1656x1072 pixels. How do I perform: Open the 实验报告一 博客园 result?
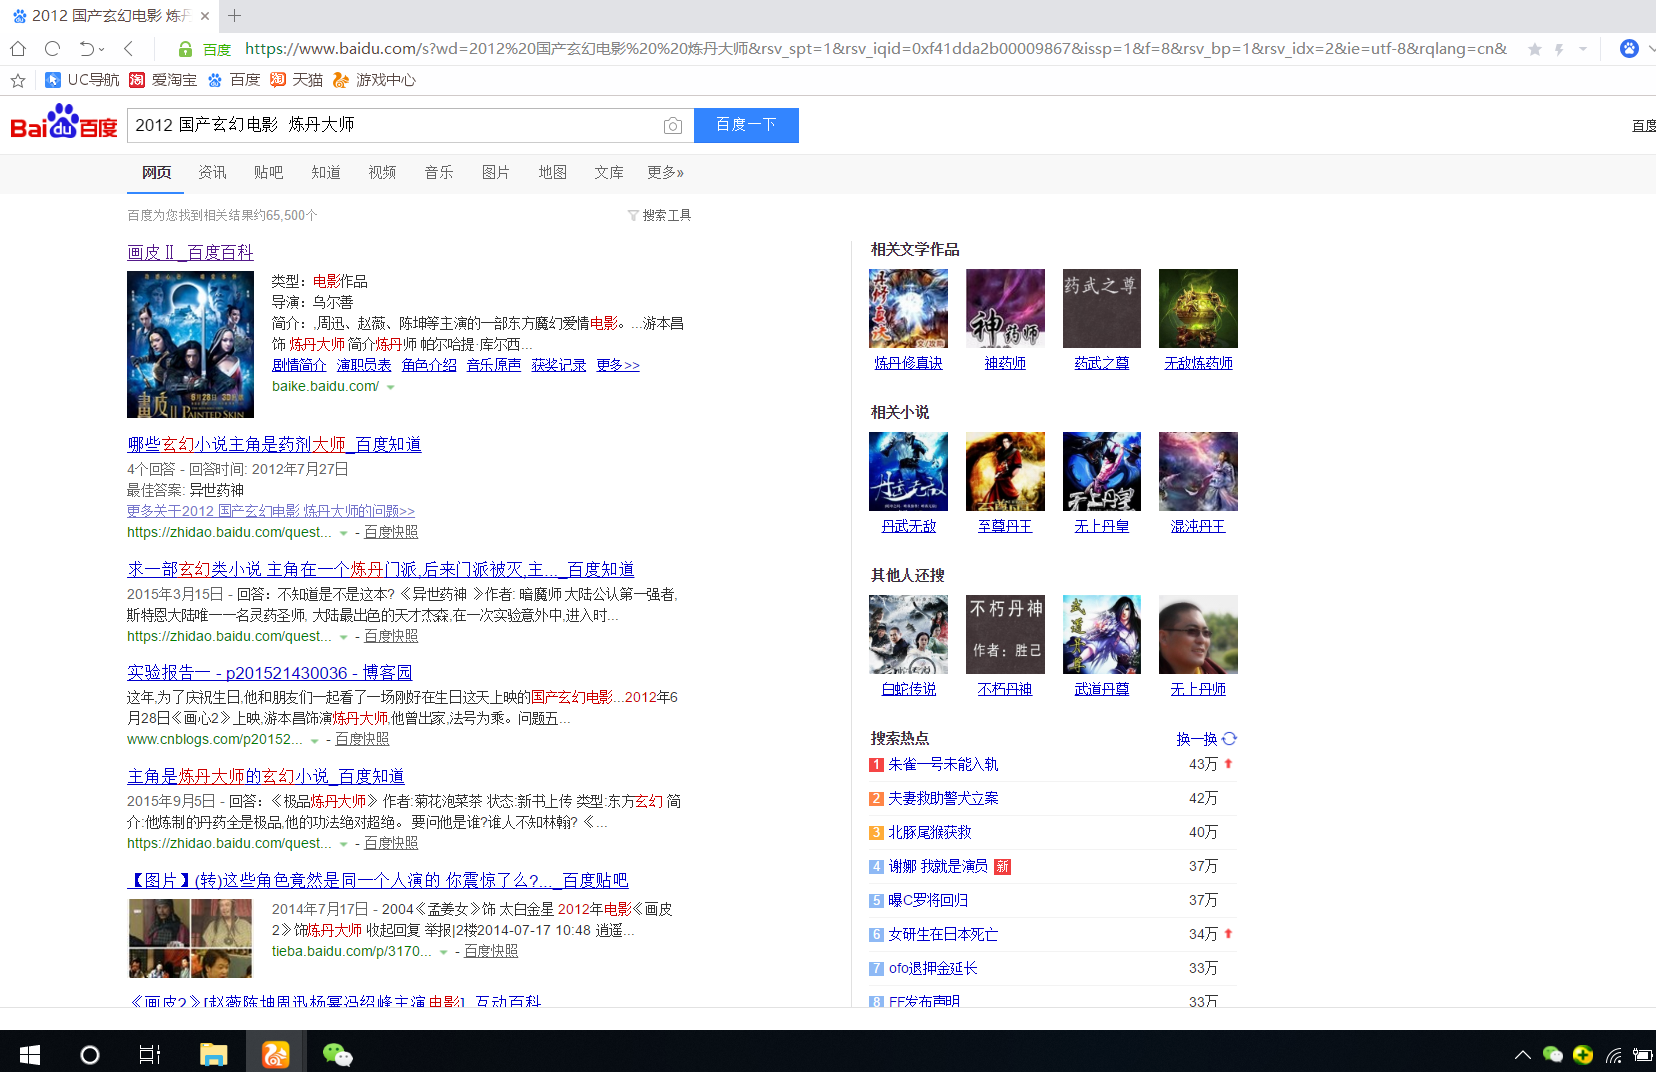(270, 672)
